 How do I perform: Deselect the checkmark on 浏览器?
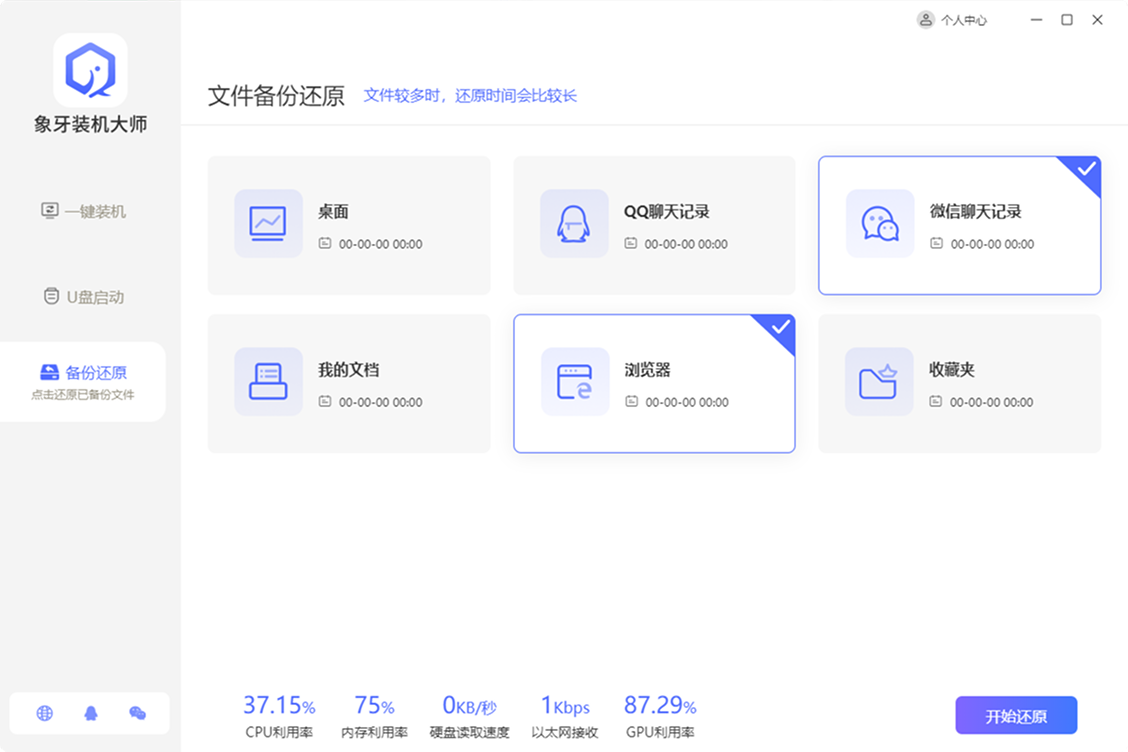[781, 330]
